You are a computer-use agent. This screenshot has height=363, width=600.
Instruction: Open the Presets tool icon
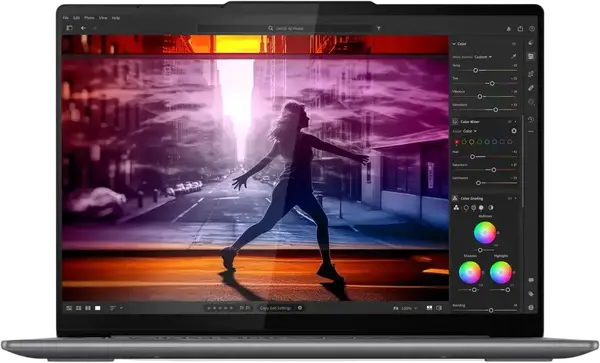point(531,43)
